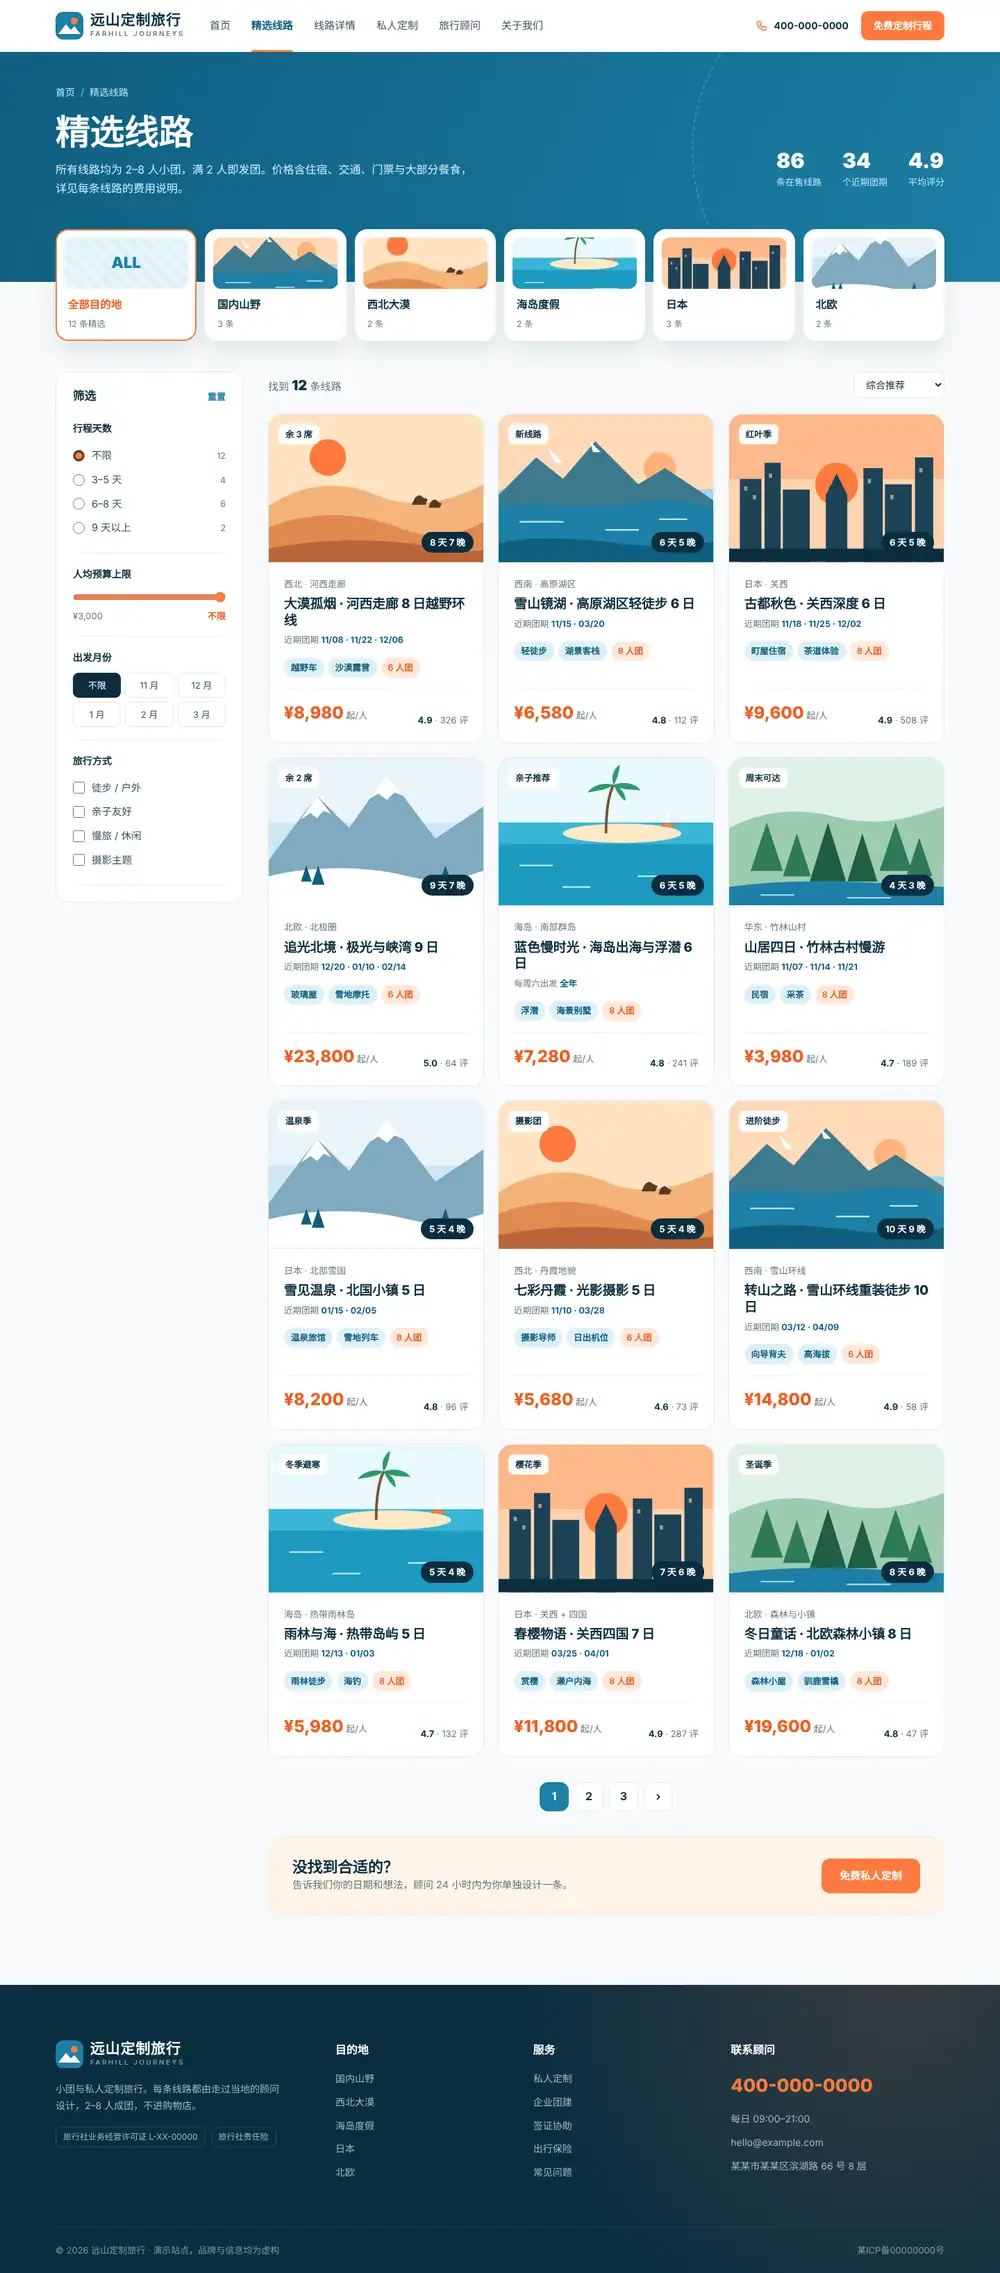The image size is (1000, 2273).
Task: Click the 免费私人定制 banner button
Action: coord(870,1875)
